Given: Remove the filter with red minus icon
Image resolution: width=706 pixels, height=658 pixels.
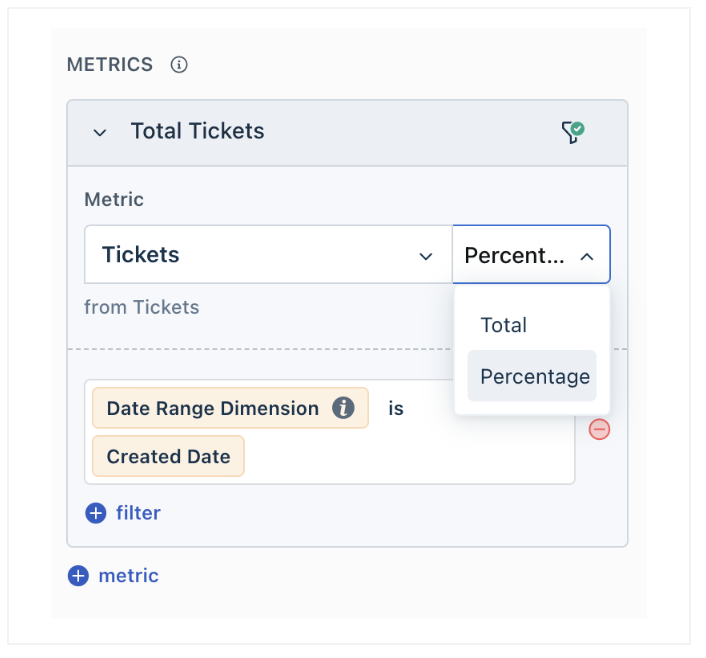Looking at the screenshot, I should tap(599, 430).
